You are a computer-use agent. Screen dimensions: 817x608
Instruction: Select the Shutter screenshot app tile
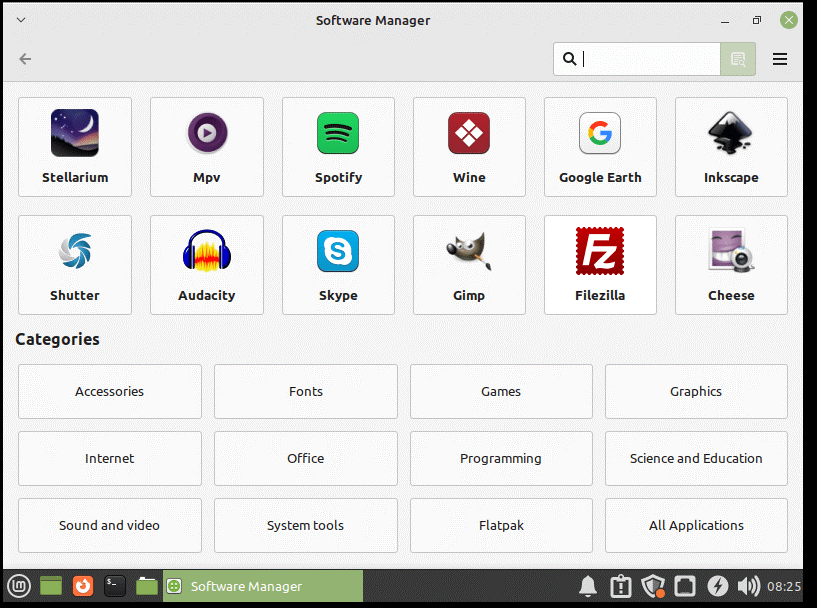click(75, 265)
